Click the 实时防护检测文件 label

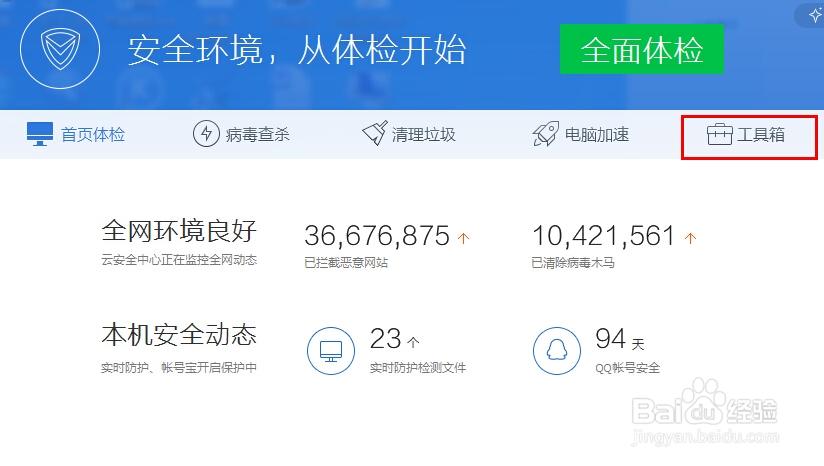(x=418, y=368)
